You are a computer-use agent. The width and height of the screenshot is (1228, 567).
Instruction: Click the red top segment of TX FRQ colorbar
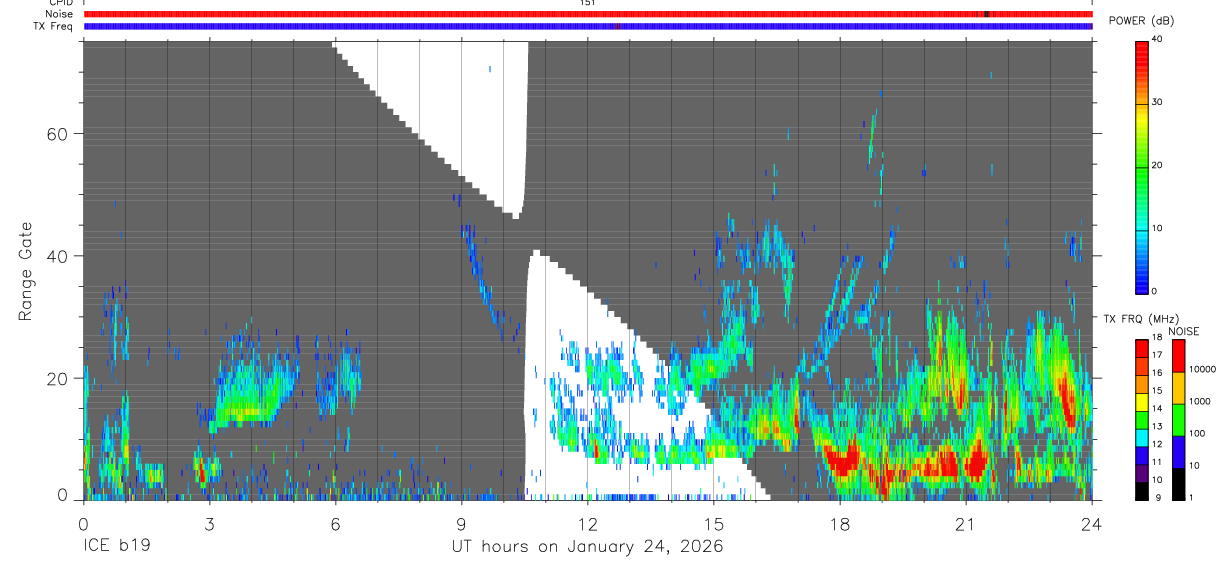1142,349
